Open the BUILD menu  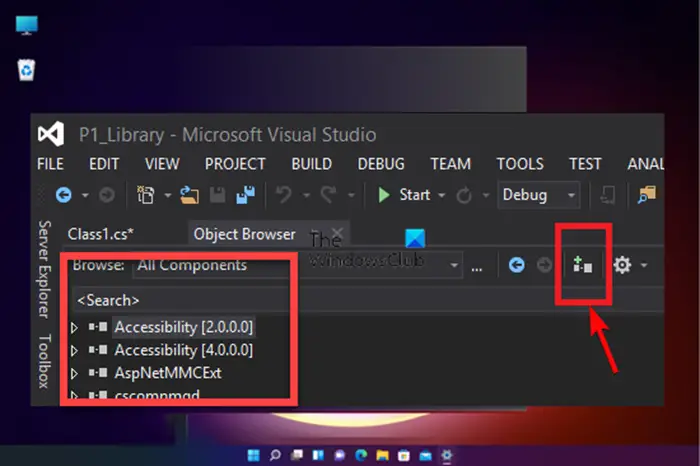point(312,164)
